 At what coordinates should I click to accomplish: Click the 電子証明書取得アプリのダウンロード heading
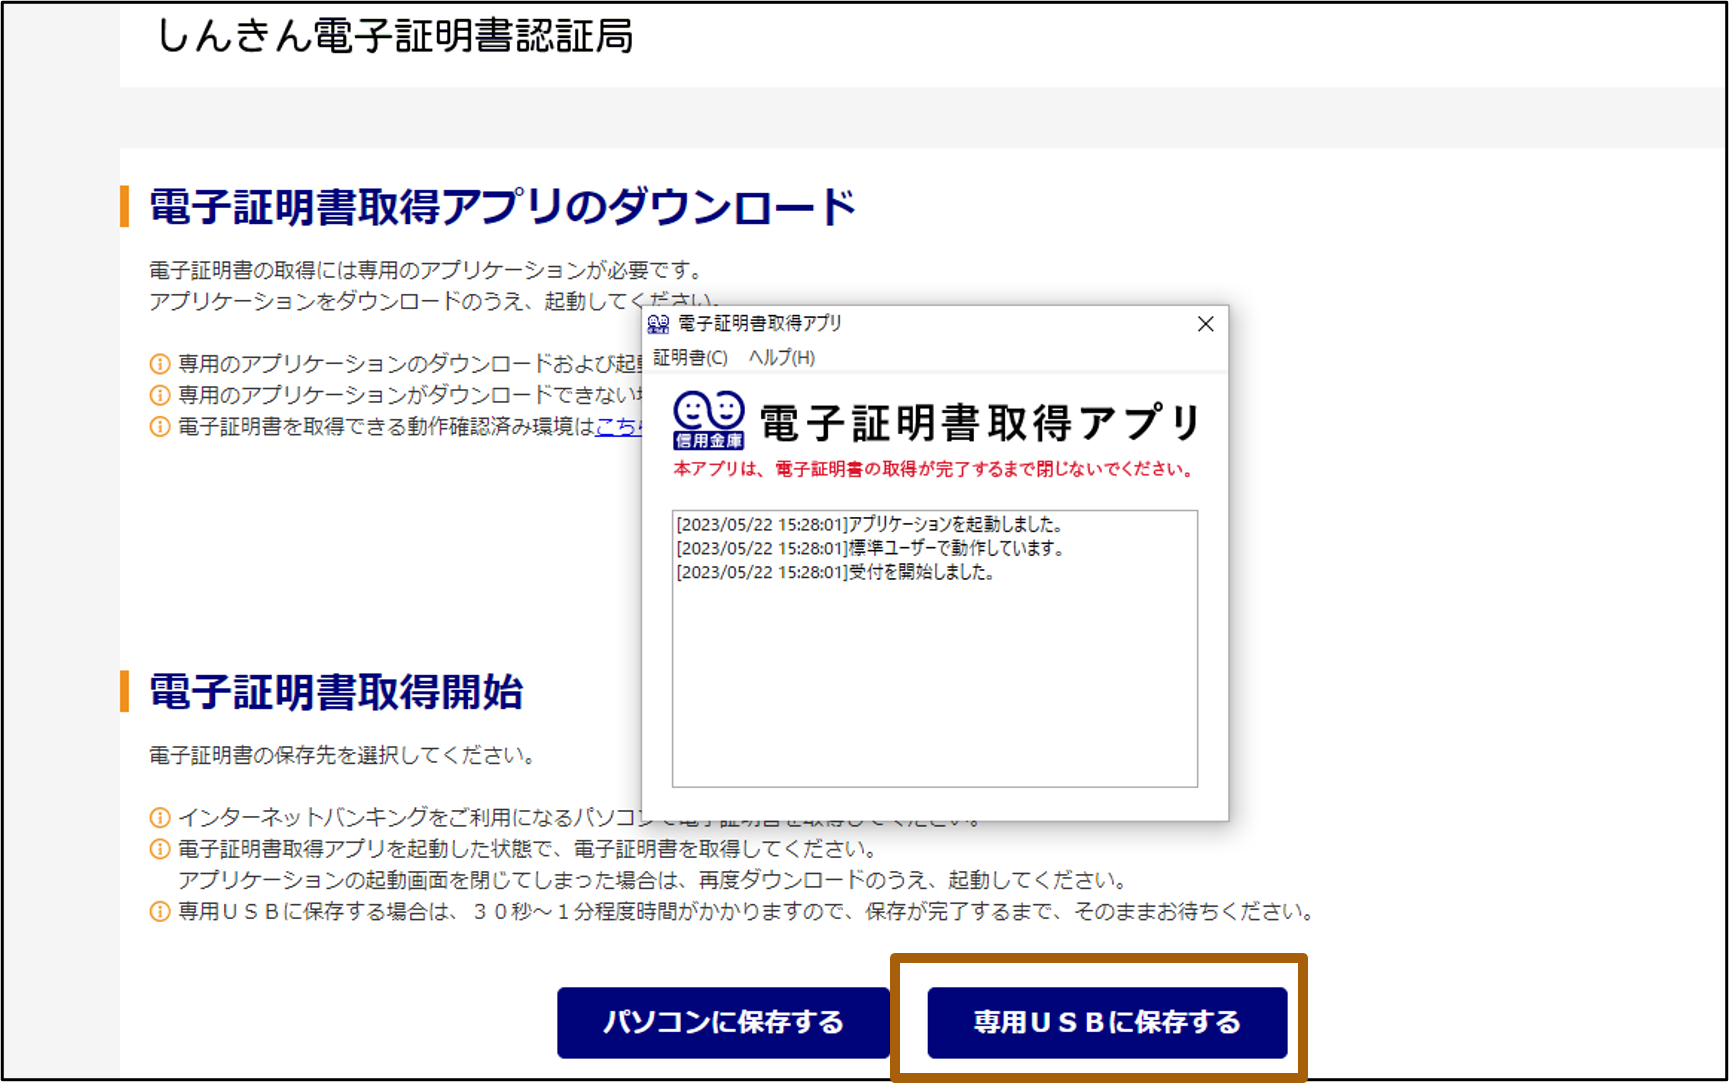pyautogui.click(x=503, y=207)
